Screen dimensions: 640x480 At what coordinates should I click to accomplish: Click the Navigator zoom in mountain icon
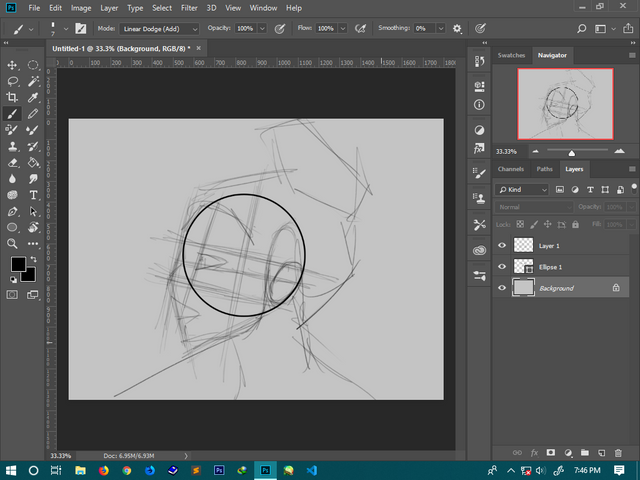[620, 151]
